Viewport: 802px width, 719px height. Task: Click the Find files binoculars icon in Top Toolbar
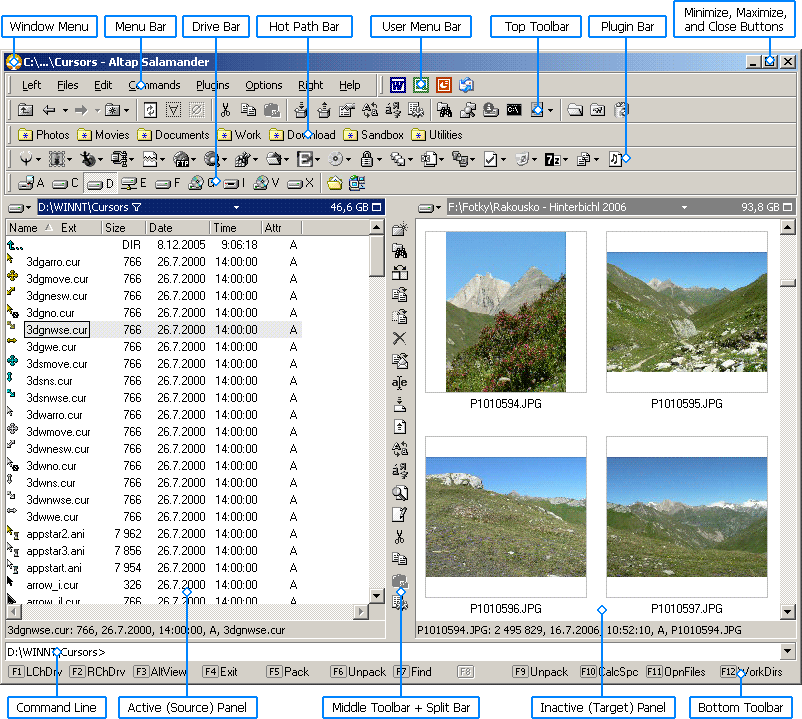point(444,110)
